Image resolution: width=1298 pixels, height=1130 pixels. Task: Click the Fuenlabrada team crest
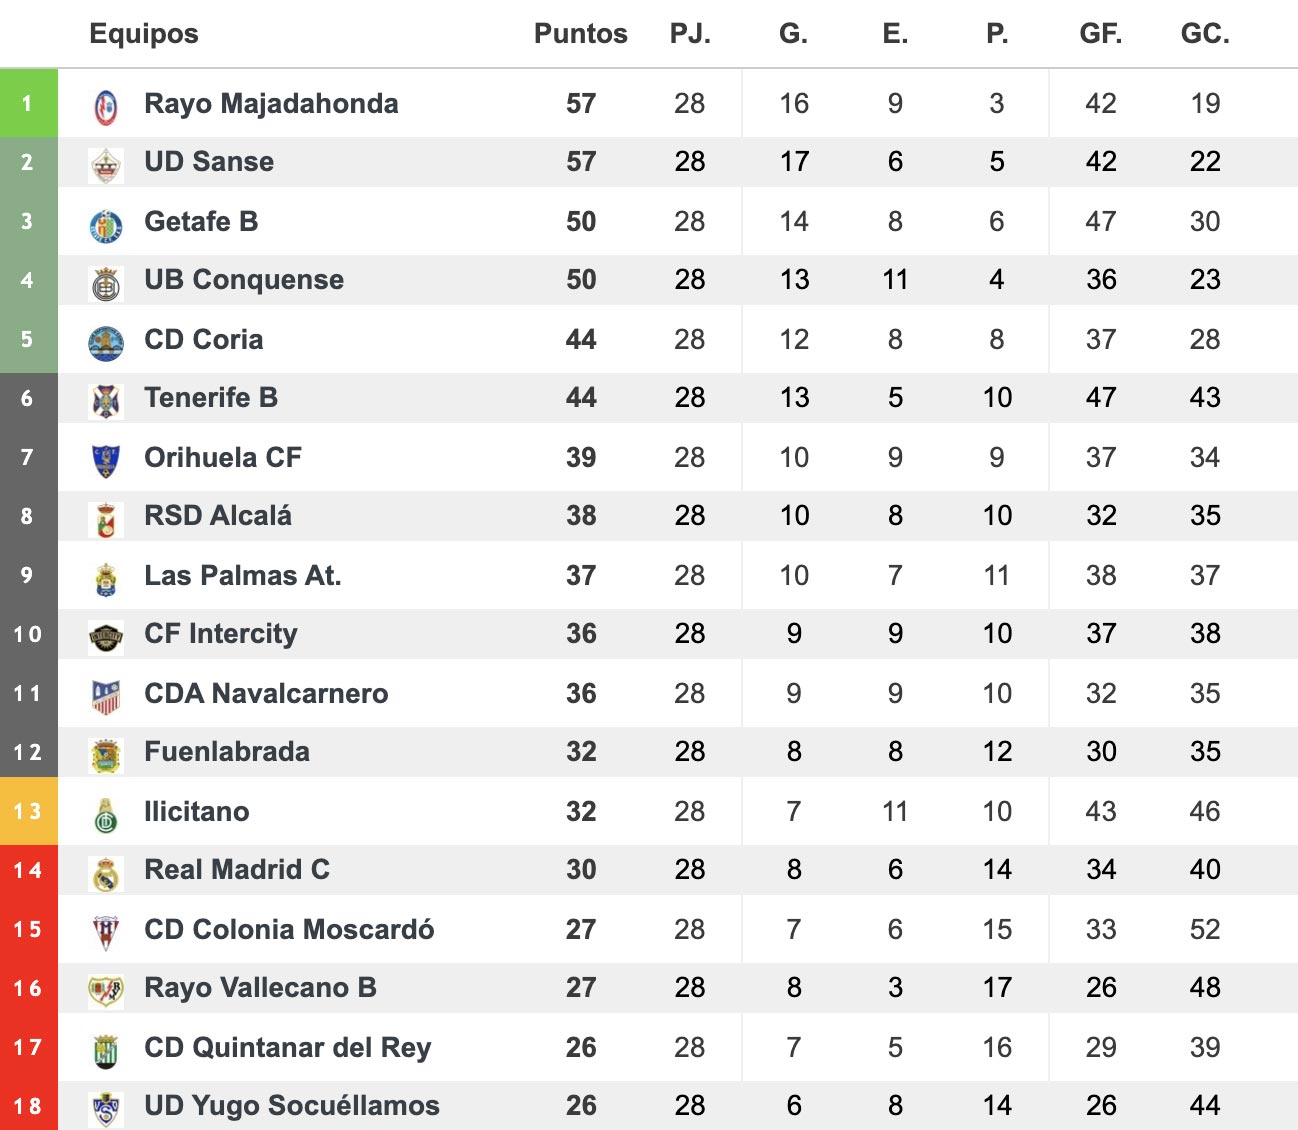click(x=106, y=755)
